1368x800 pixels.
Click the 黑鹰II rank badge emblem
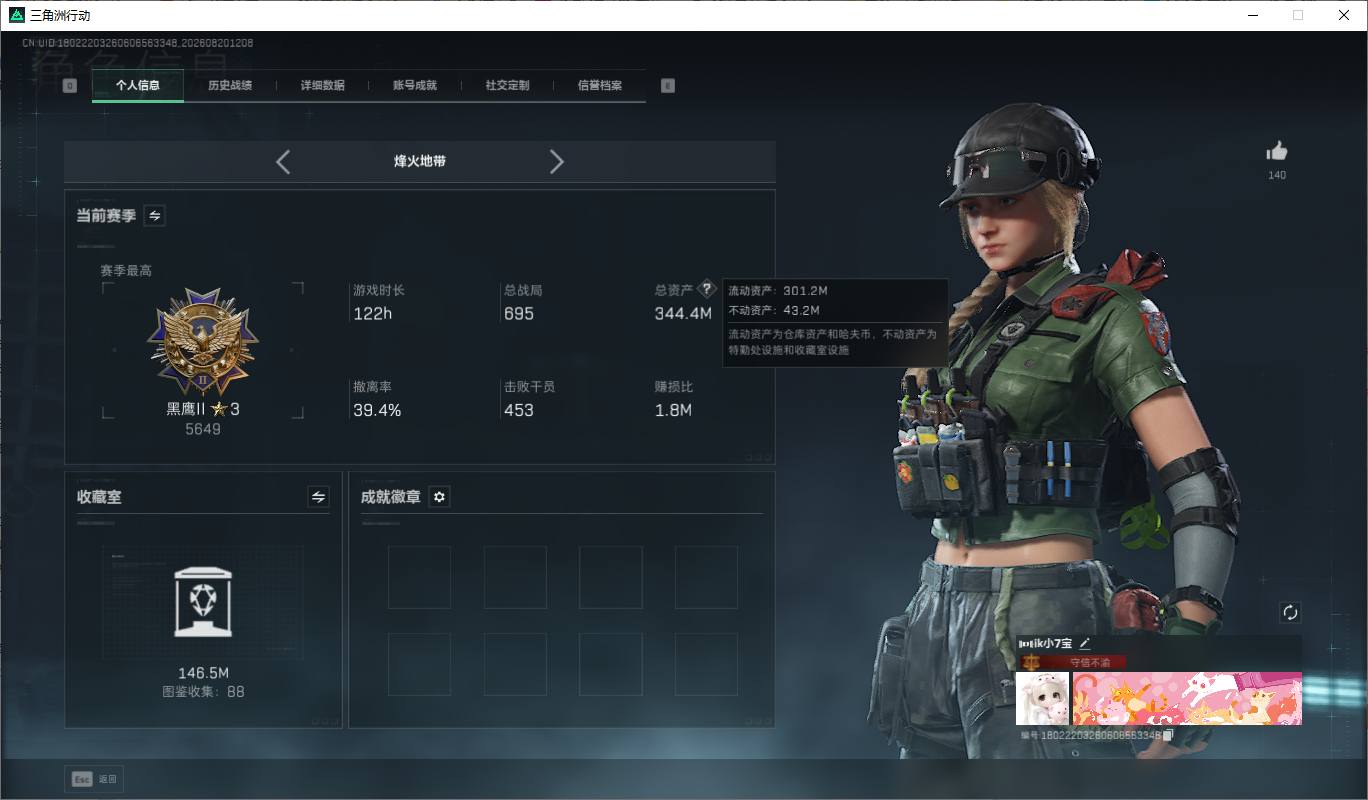pos(203,343)
